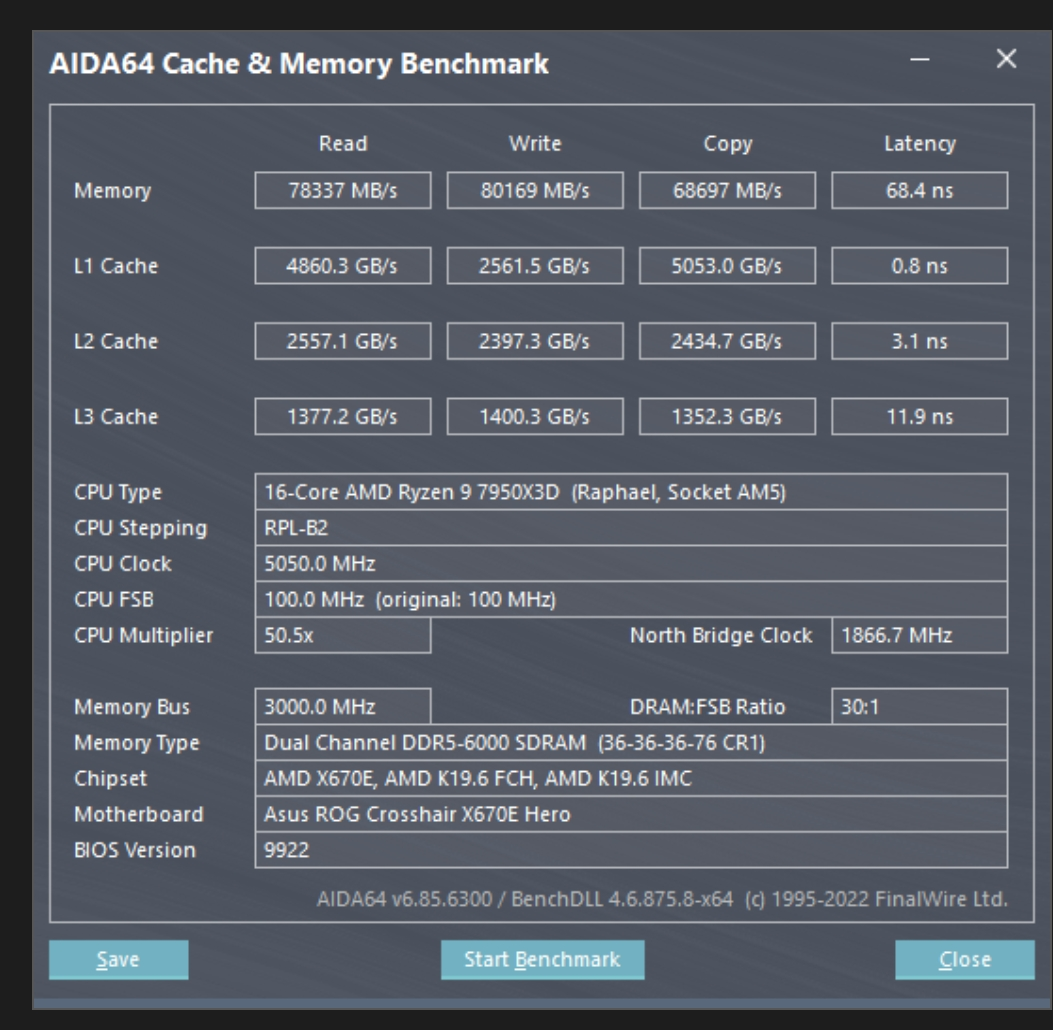Select Memory Latency value 68.4 ns
The image size is (1053, 1030).
(919, 190)
